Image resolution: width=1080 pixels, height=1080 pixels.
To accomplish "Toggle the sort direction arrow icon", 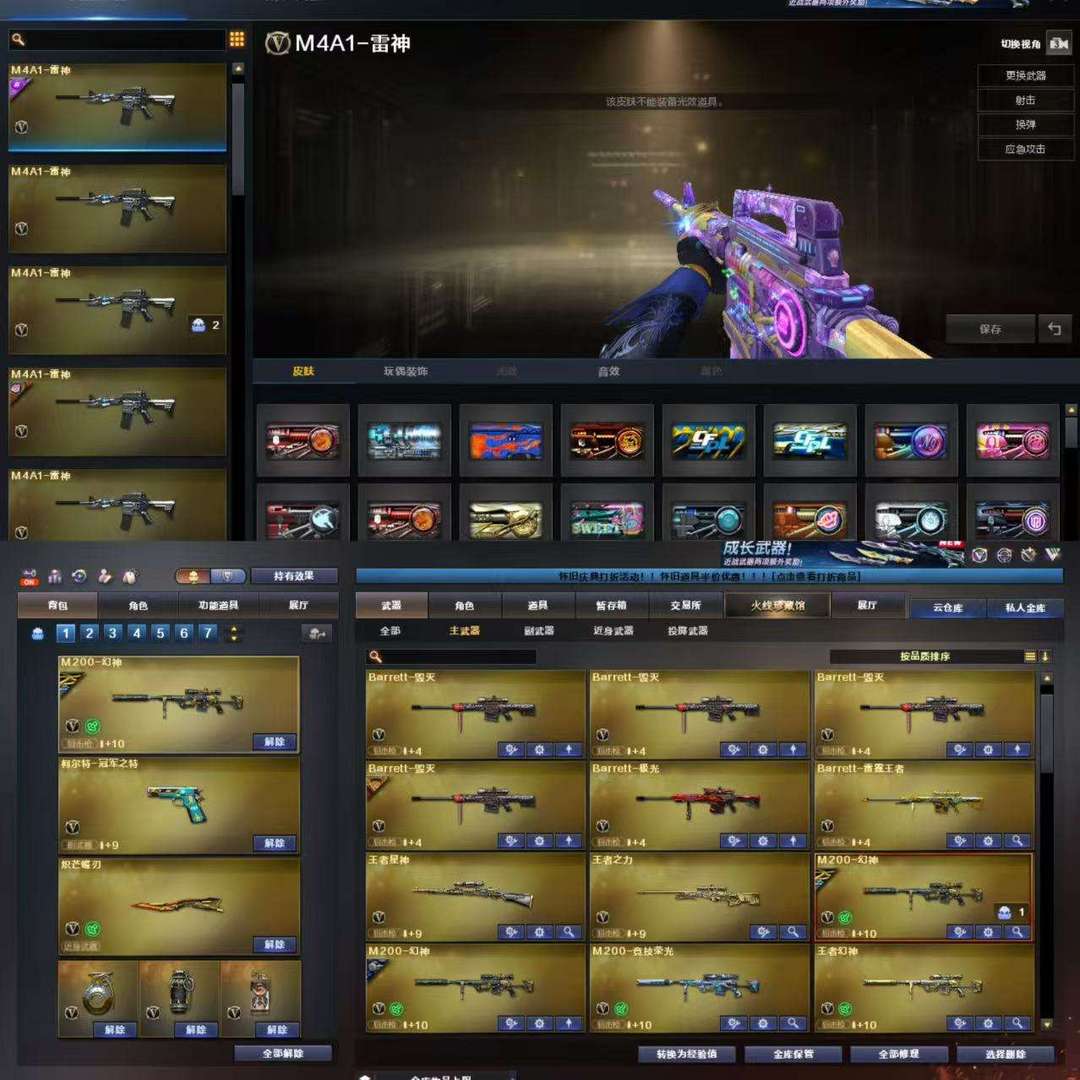I will coord(1045,656).
